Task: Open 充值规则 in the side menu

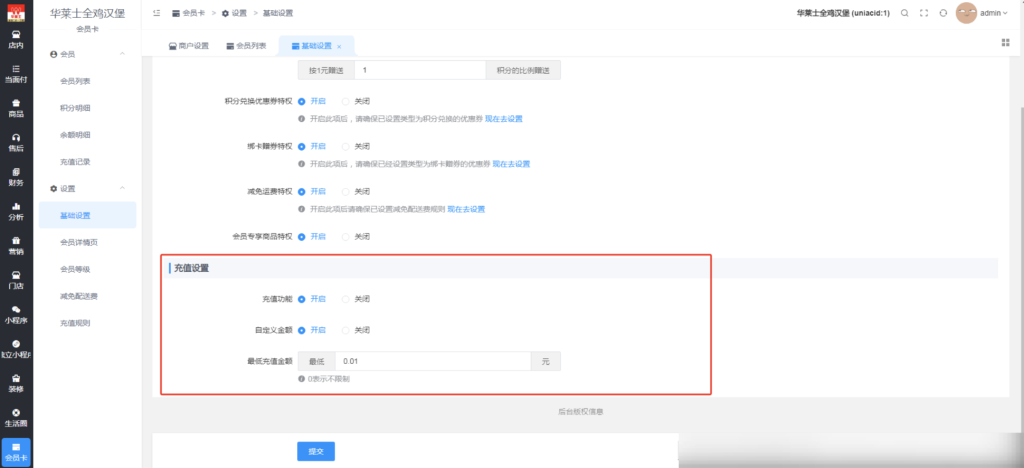Action: coord(75,323)
